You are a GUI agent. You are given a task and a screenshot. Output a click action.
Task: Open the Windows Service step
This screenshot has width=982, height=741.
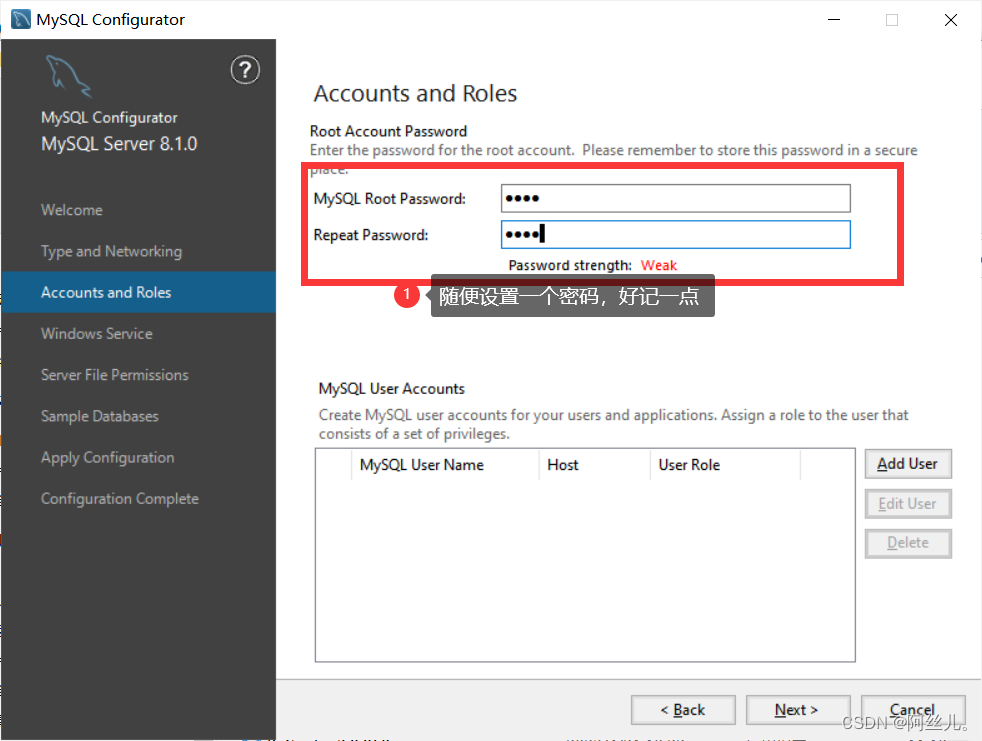point(96,334)
